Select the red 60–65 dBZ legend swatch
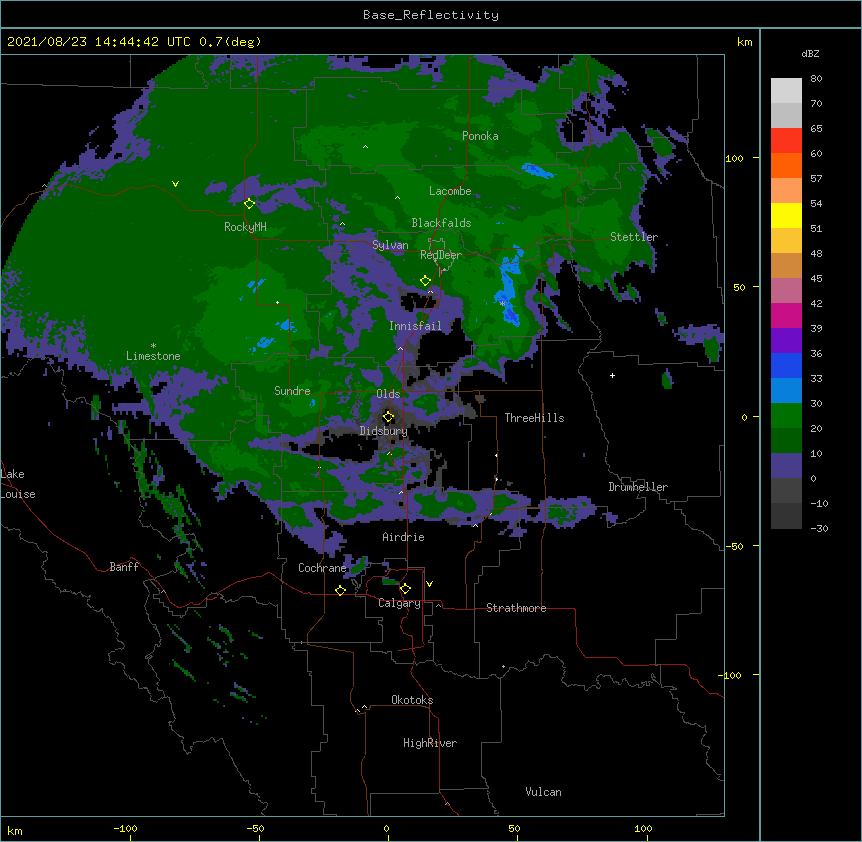Viewport: 862px width, 842px height. pyautogui.click(x=786, y=140)
